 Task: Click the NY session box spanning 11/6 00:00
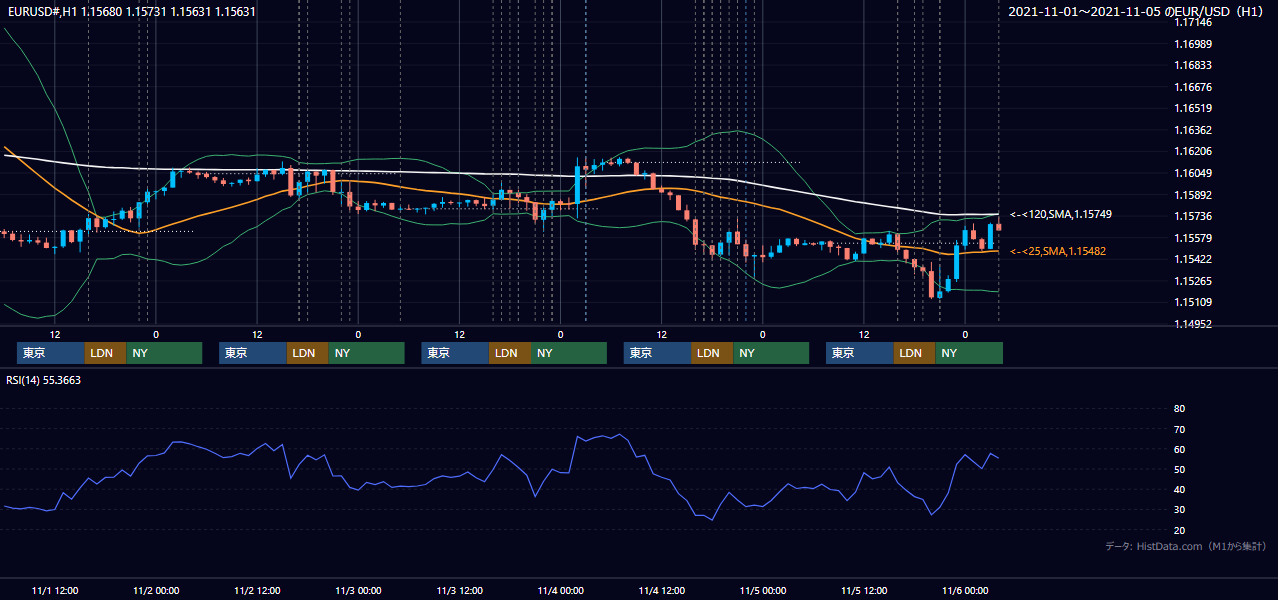coord(968,353)
